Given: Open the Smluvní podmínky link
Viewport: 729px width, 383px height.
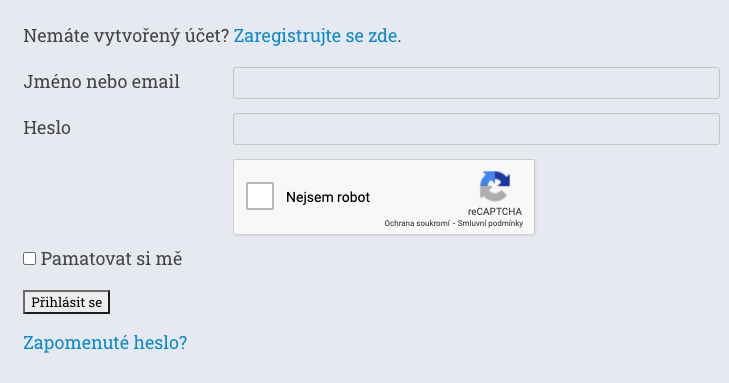Looking at the screenshot, I should pos(490,224).
